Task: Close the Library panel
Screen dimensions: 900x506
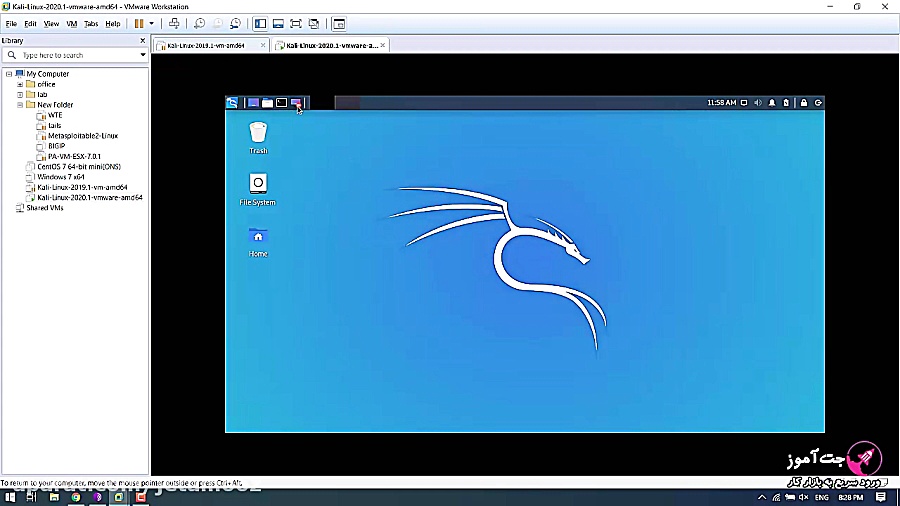Action: tap(142, 41)
